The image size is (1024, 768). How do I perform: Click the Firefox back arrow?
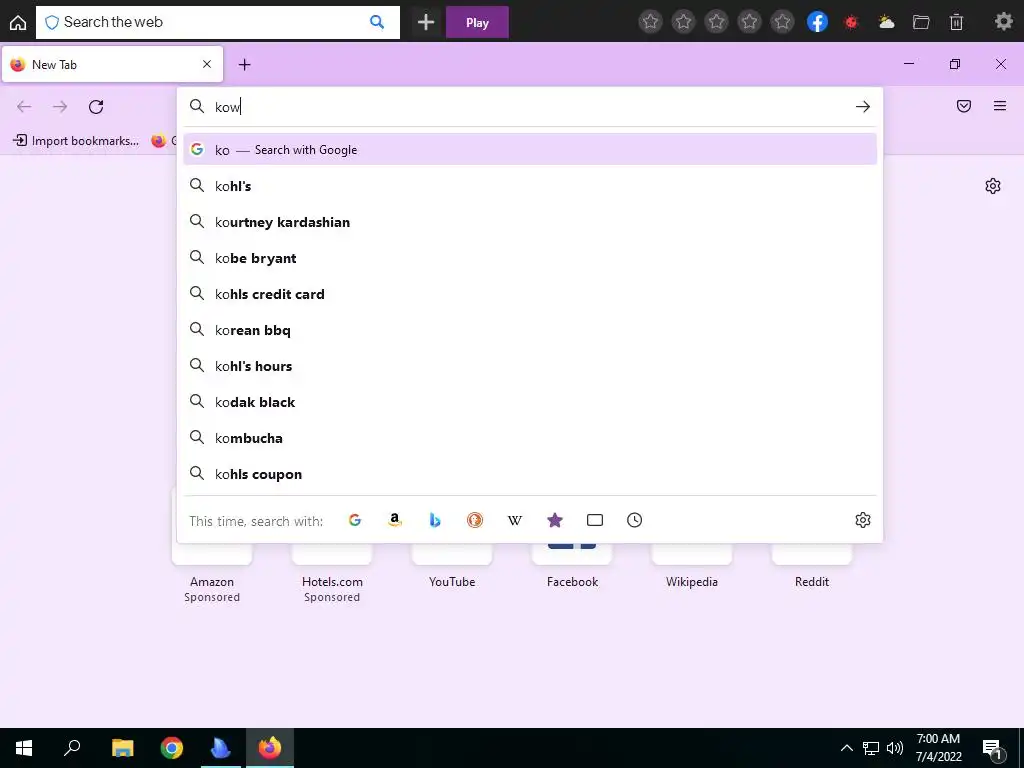click(x=24, y=106)
